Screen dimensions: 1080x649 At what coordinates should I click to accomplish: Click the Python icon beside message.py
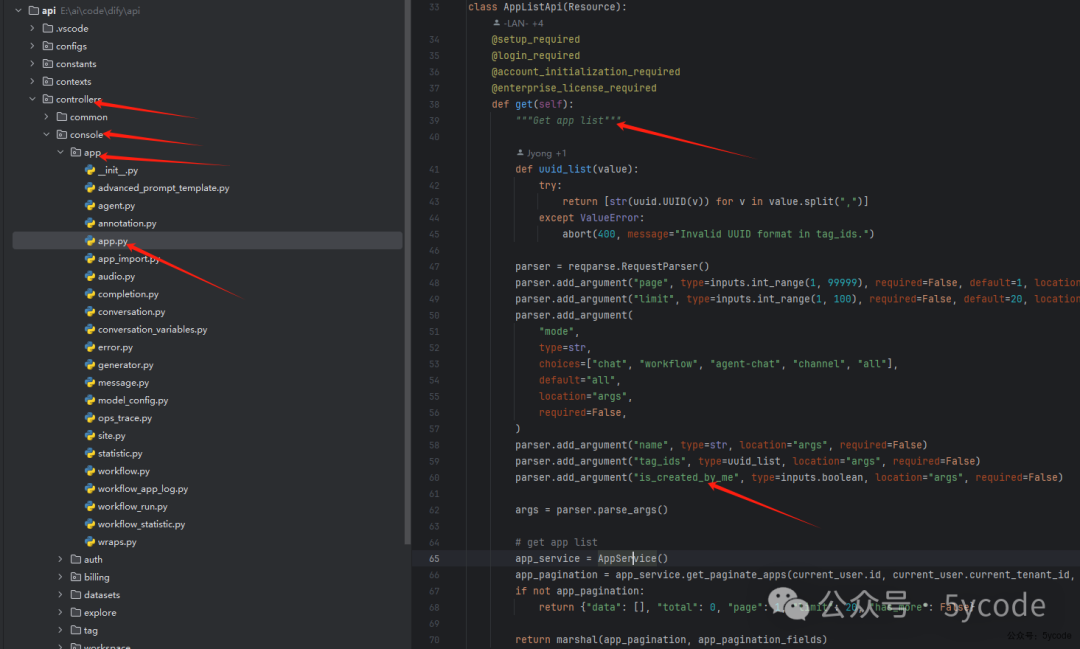tap(90, 383)
